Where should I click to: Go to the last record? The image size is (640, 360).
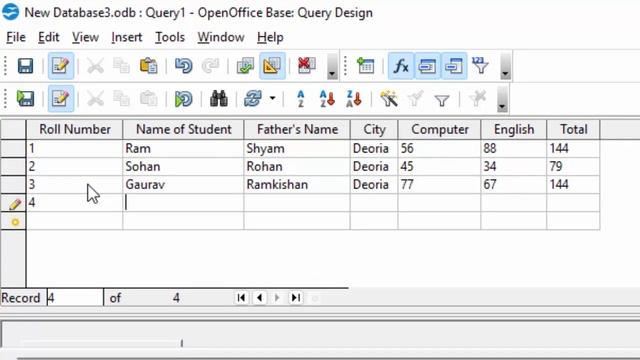(x=296, y=298)
